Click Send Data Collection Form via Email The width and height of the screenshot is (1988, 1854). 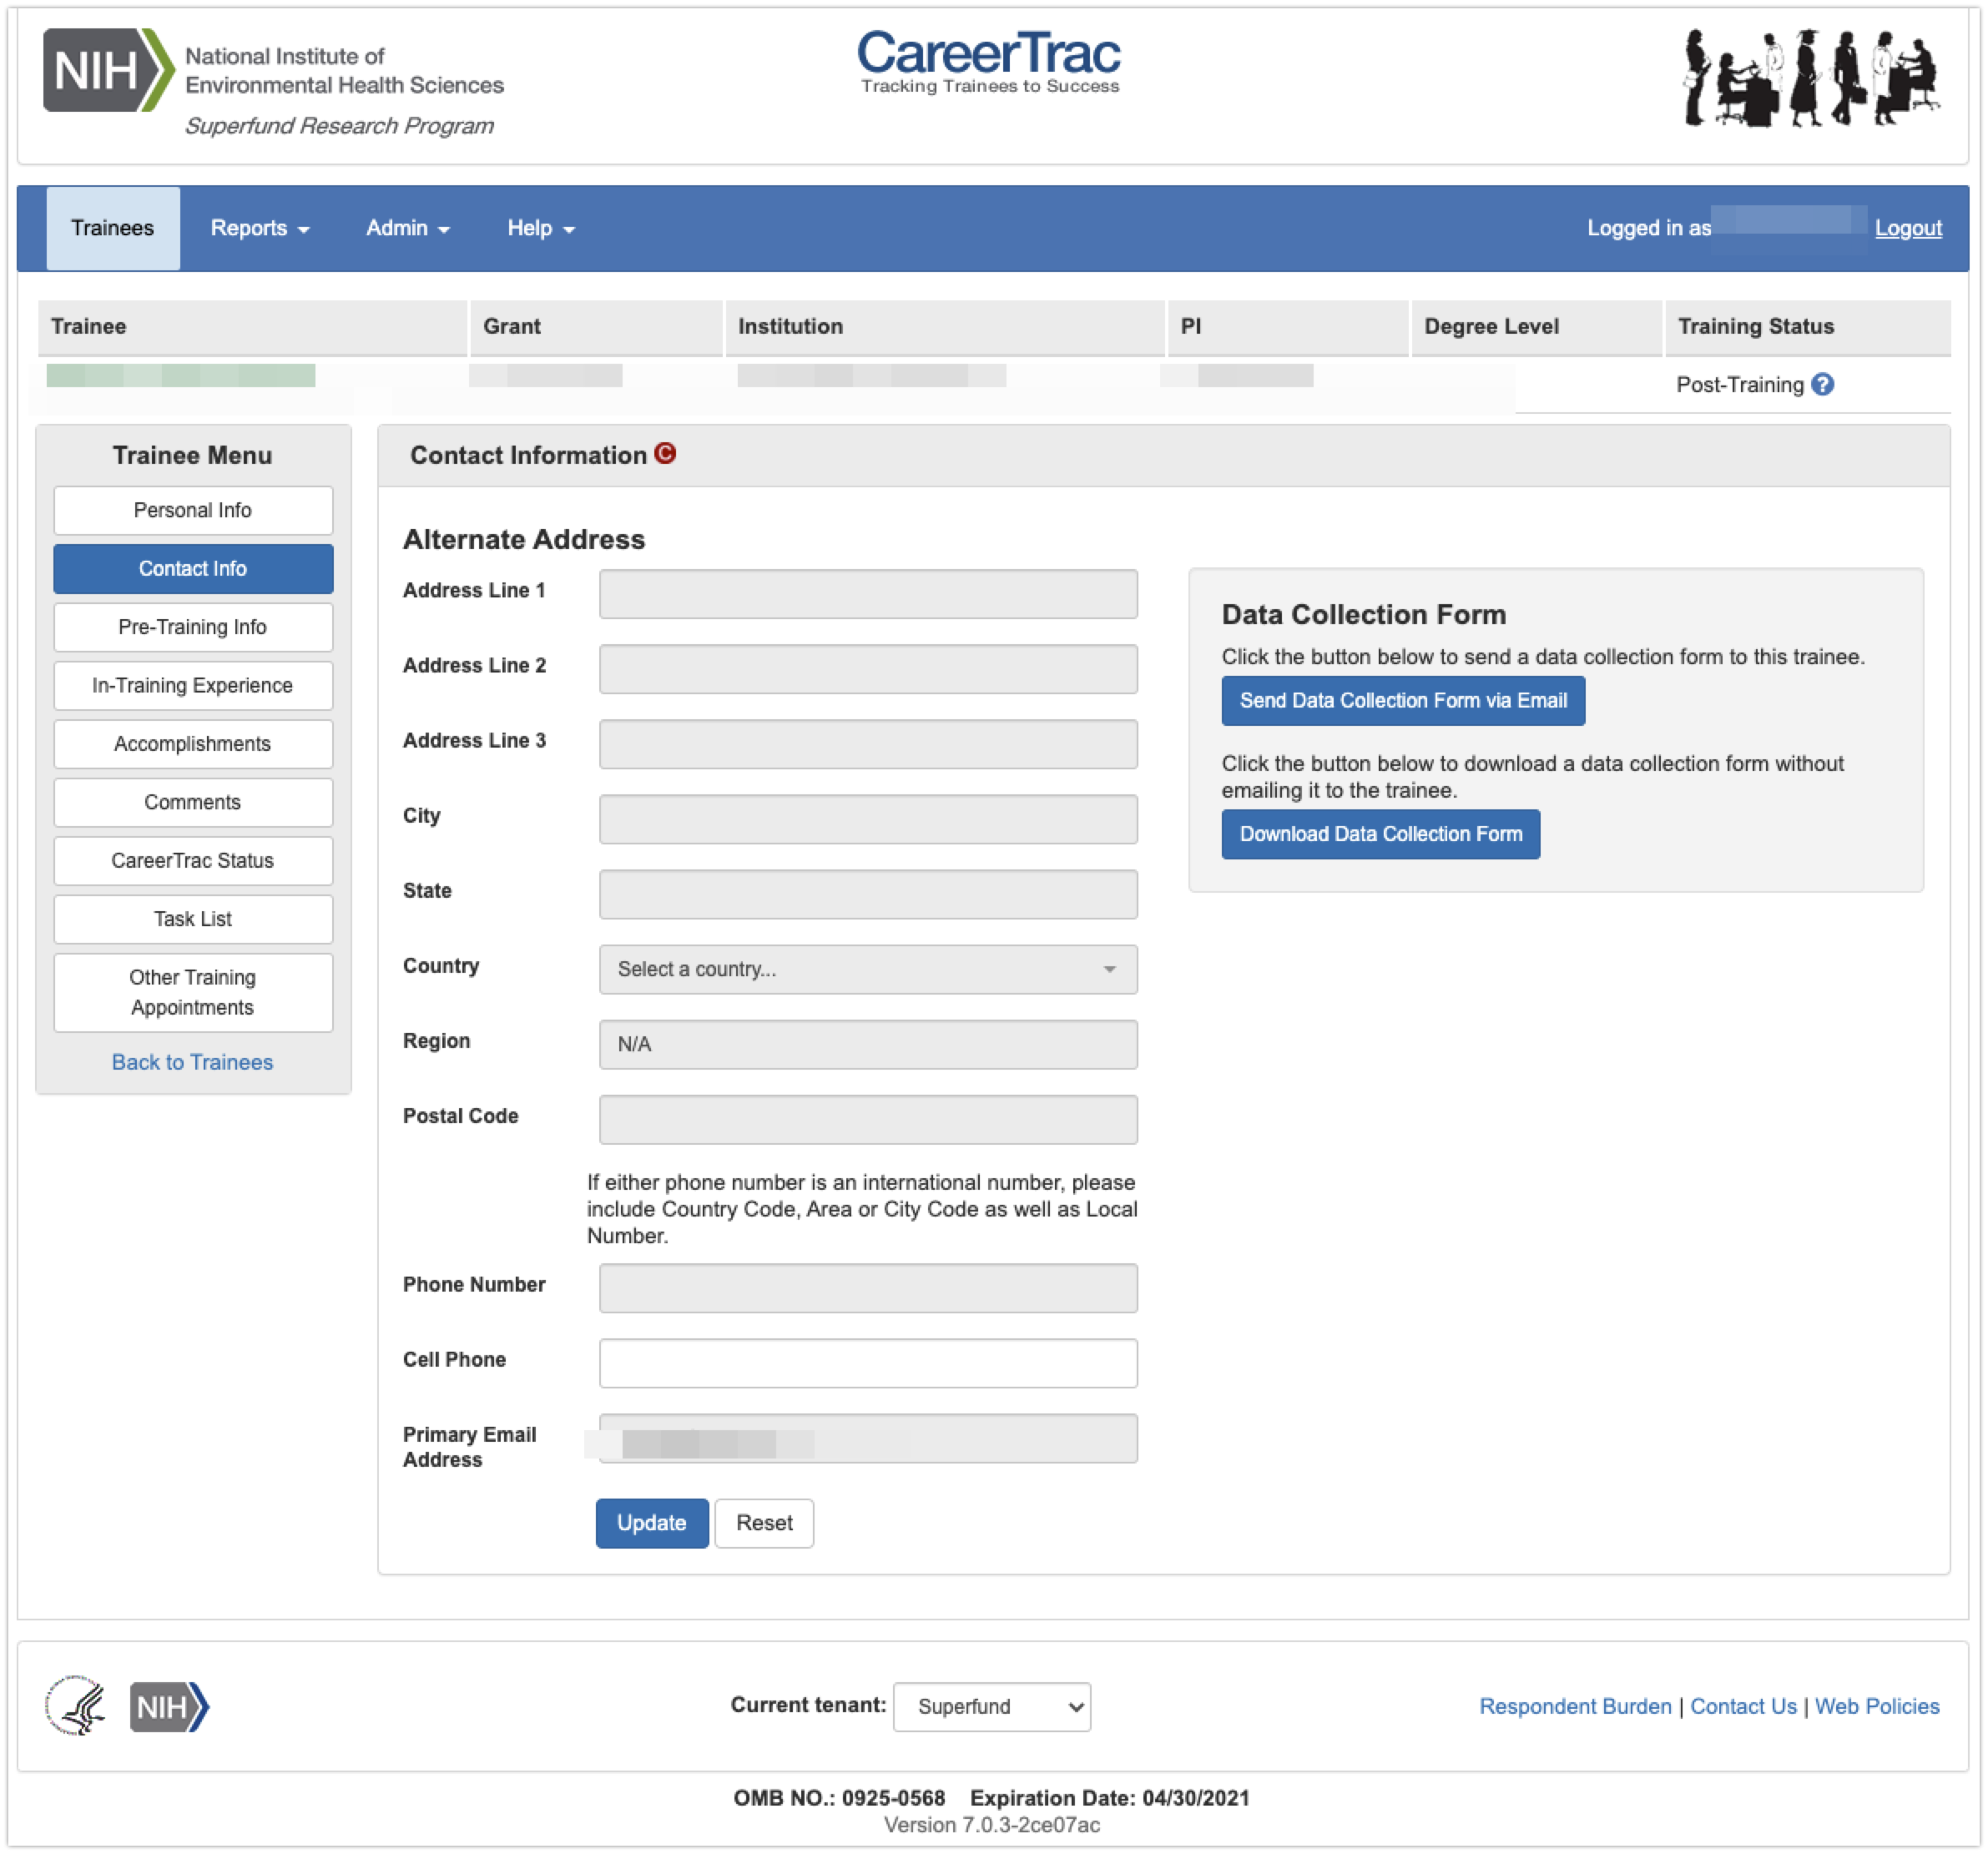[1402, 701]
